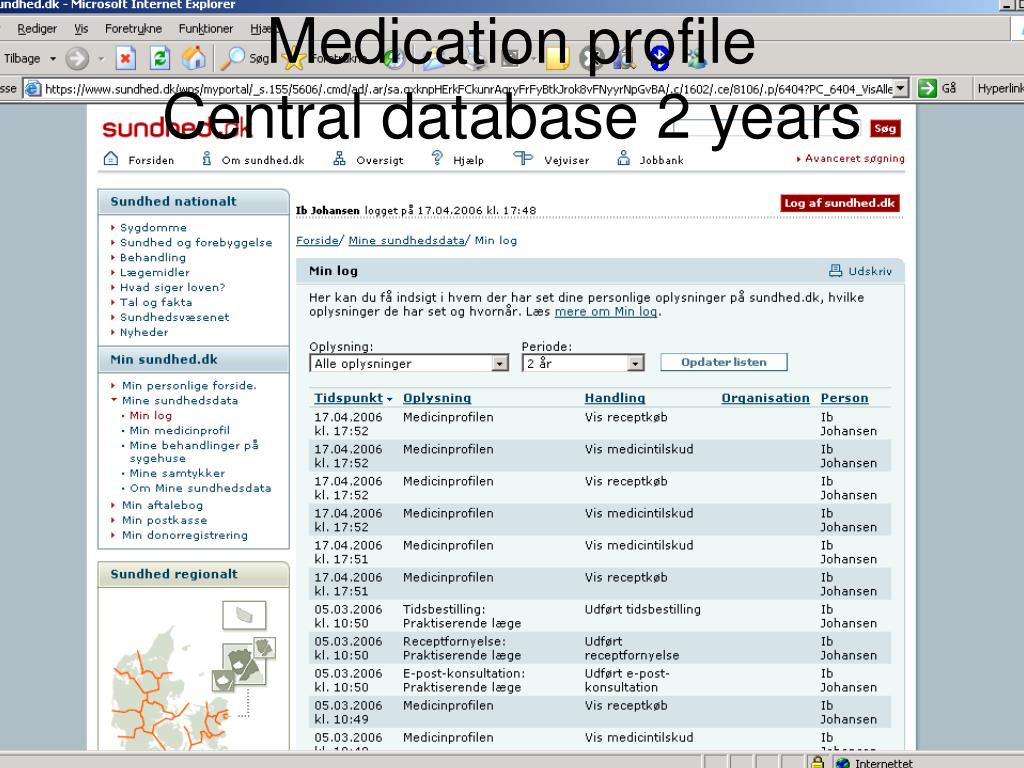This screenshot has height=768, width=1024.
Task: Click the Udskriv printer icon
Action: point(835,270)
